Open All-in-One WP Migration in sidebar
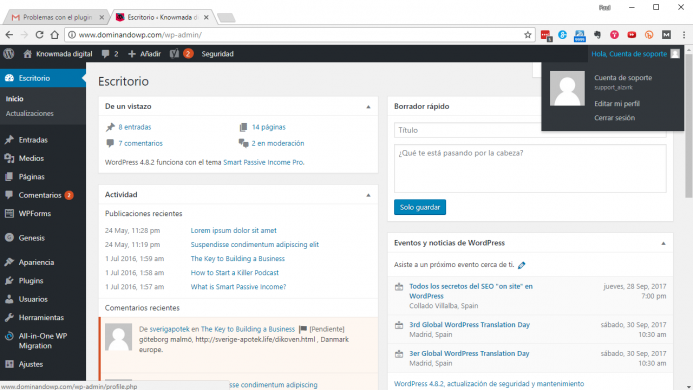The width and height of the screenshot is (693, 390). coord(43,341)
